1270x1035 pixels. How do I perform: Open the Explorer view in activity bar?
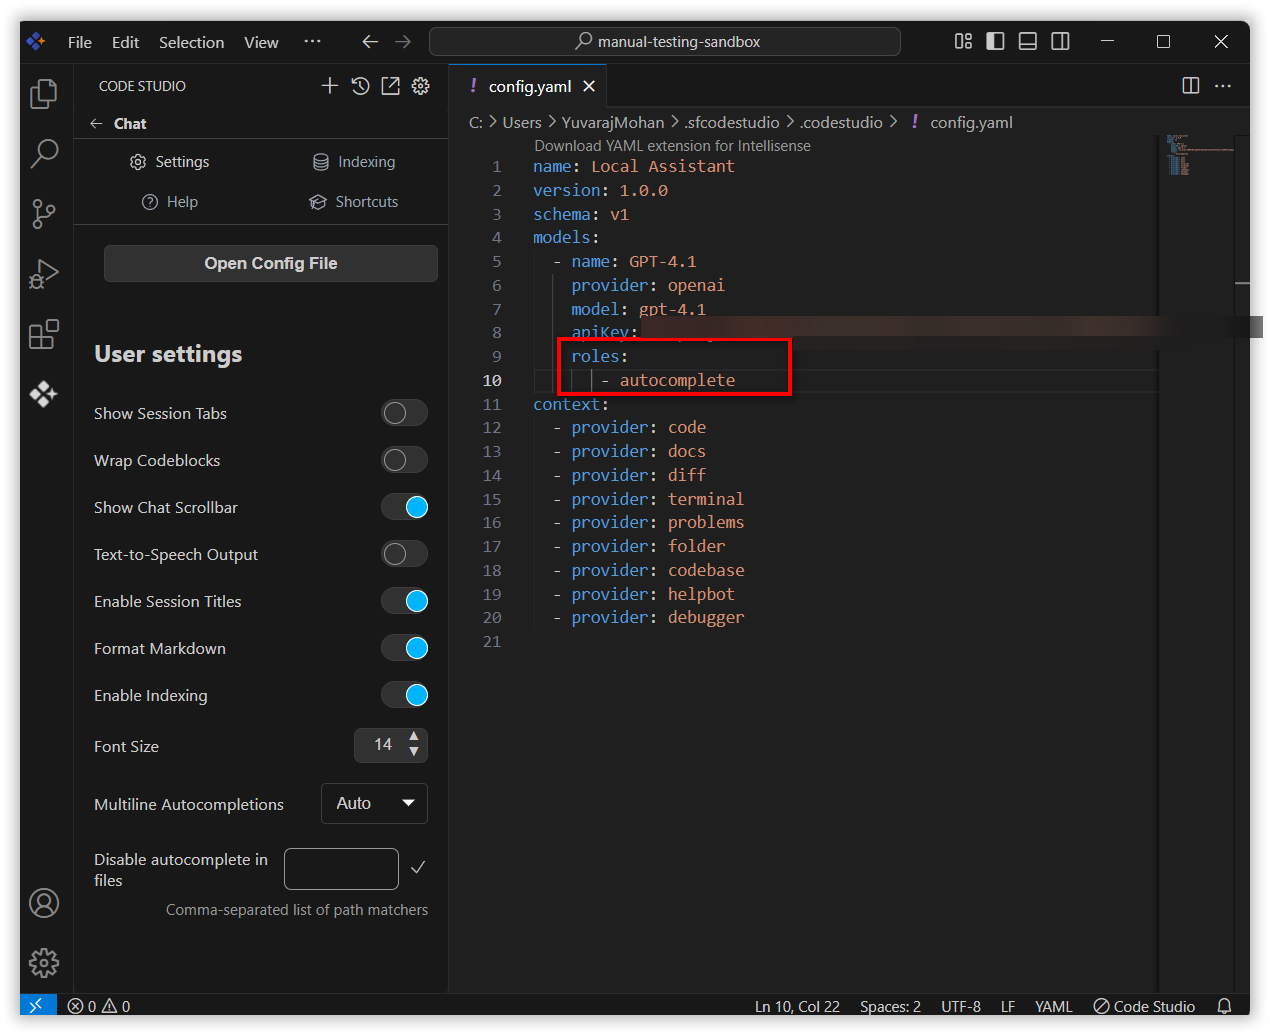click(x=44, y=94)
